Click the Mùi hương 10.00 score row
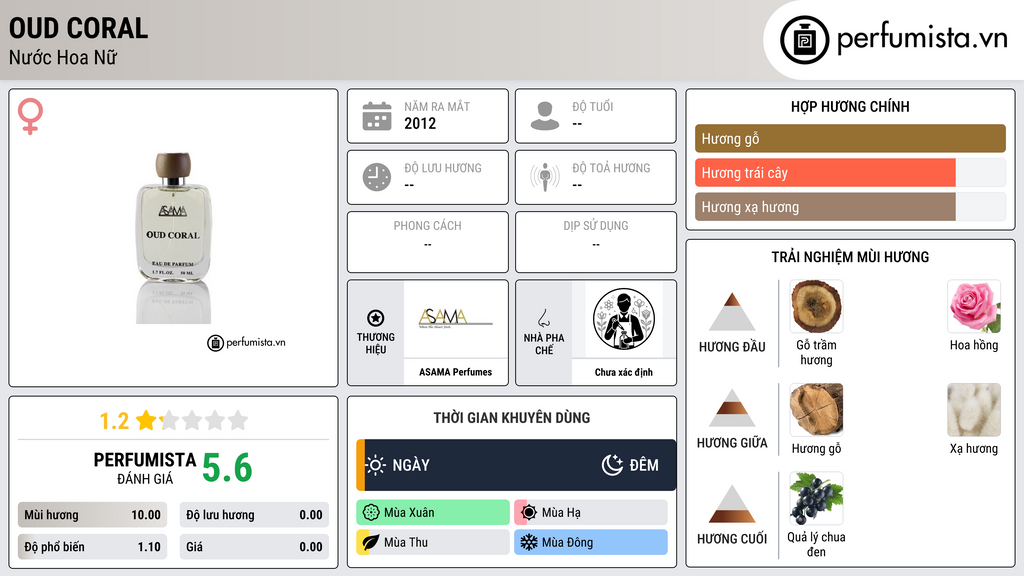1024x576 pixels. tap(93, 515)
